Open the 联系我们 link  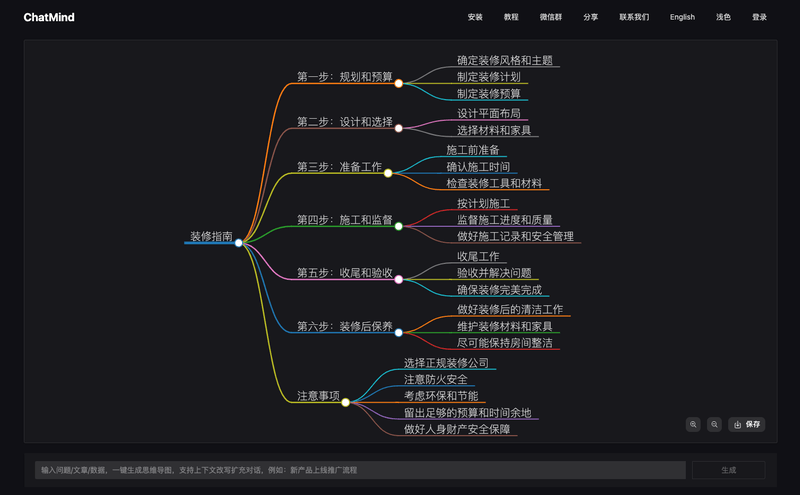[x=634, y=17]
